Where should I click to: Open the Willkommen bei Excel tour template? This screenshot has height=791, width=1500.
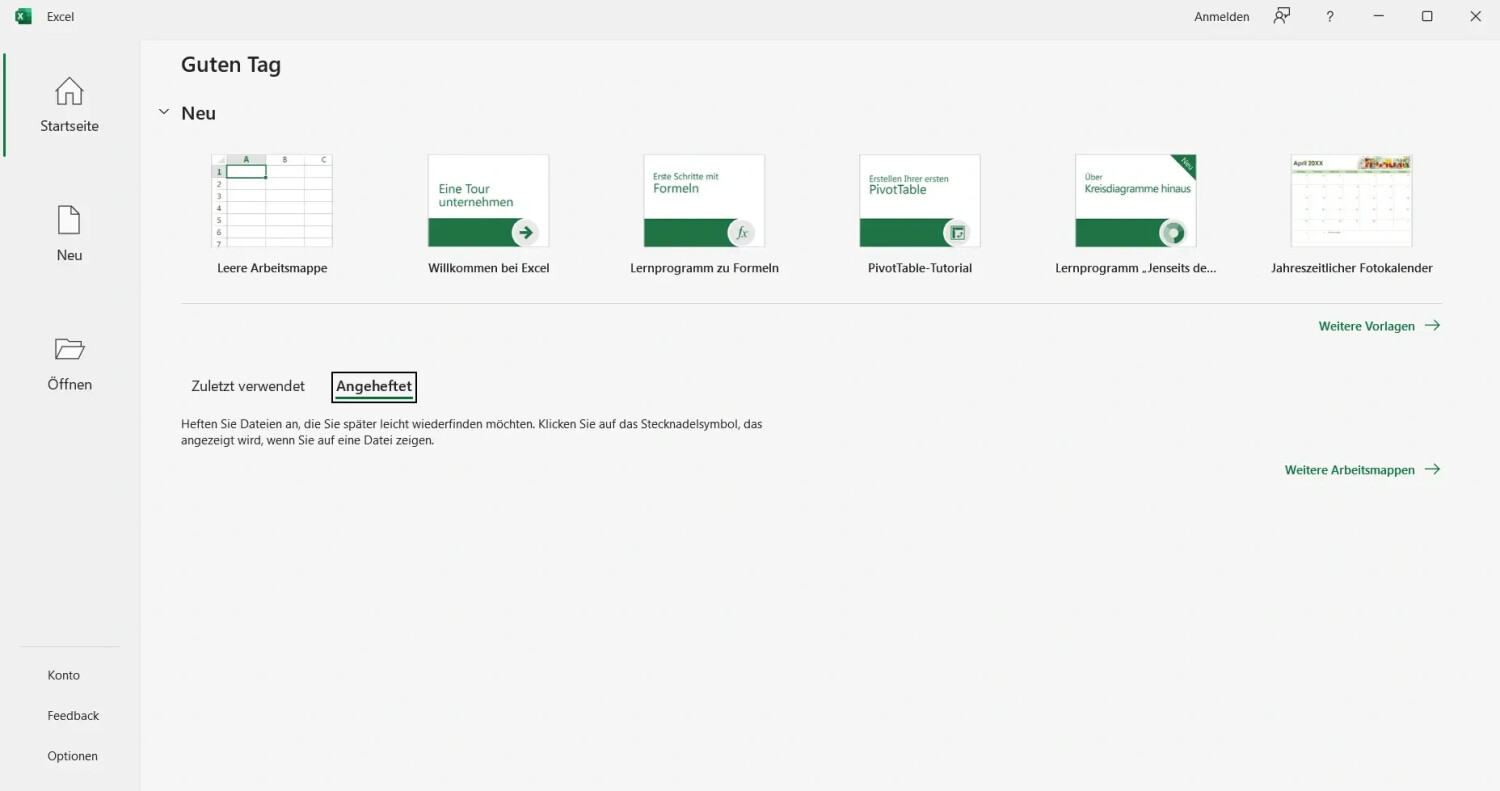488,201
